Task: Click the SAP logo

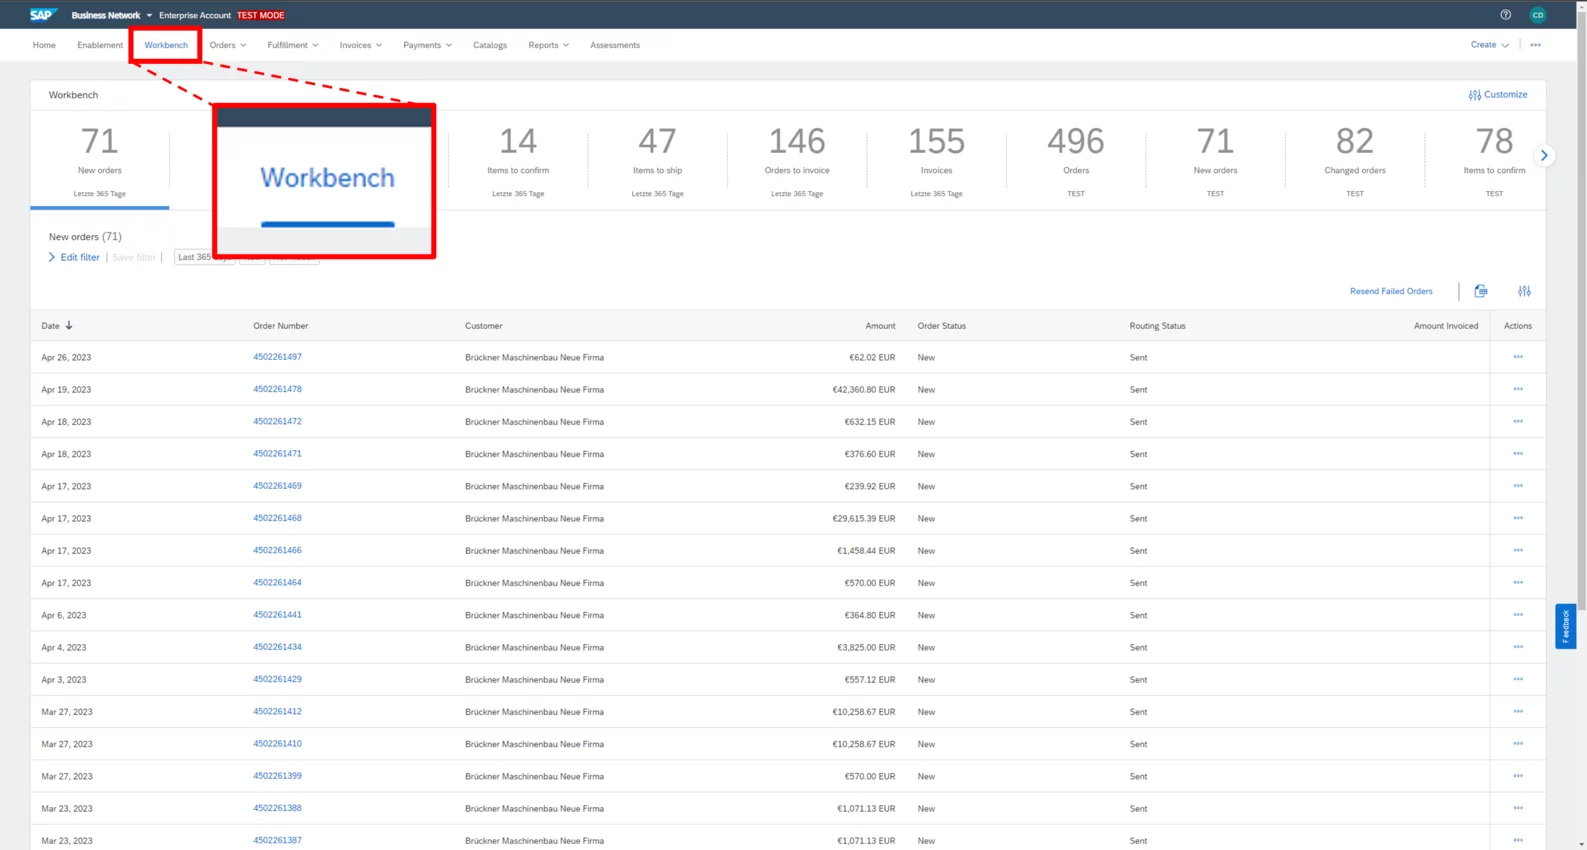Action: [42, 15]
